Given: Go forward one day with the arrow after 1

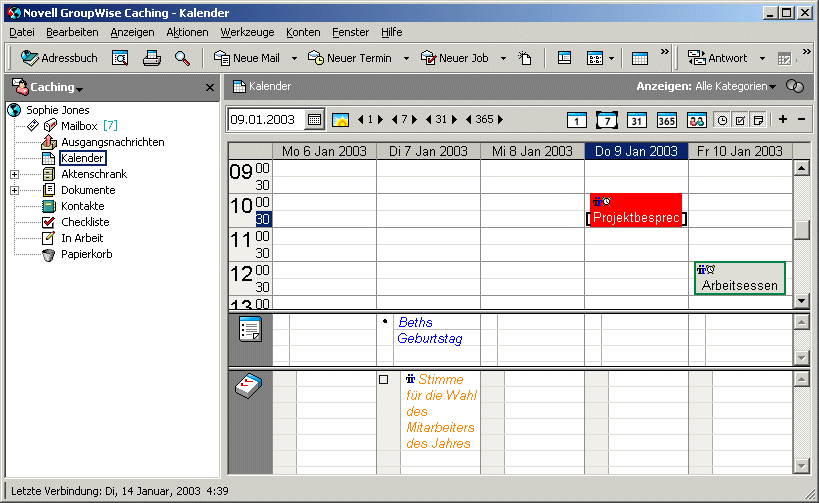Looking at the screenshot, I should click(x=380, y=120).
